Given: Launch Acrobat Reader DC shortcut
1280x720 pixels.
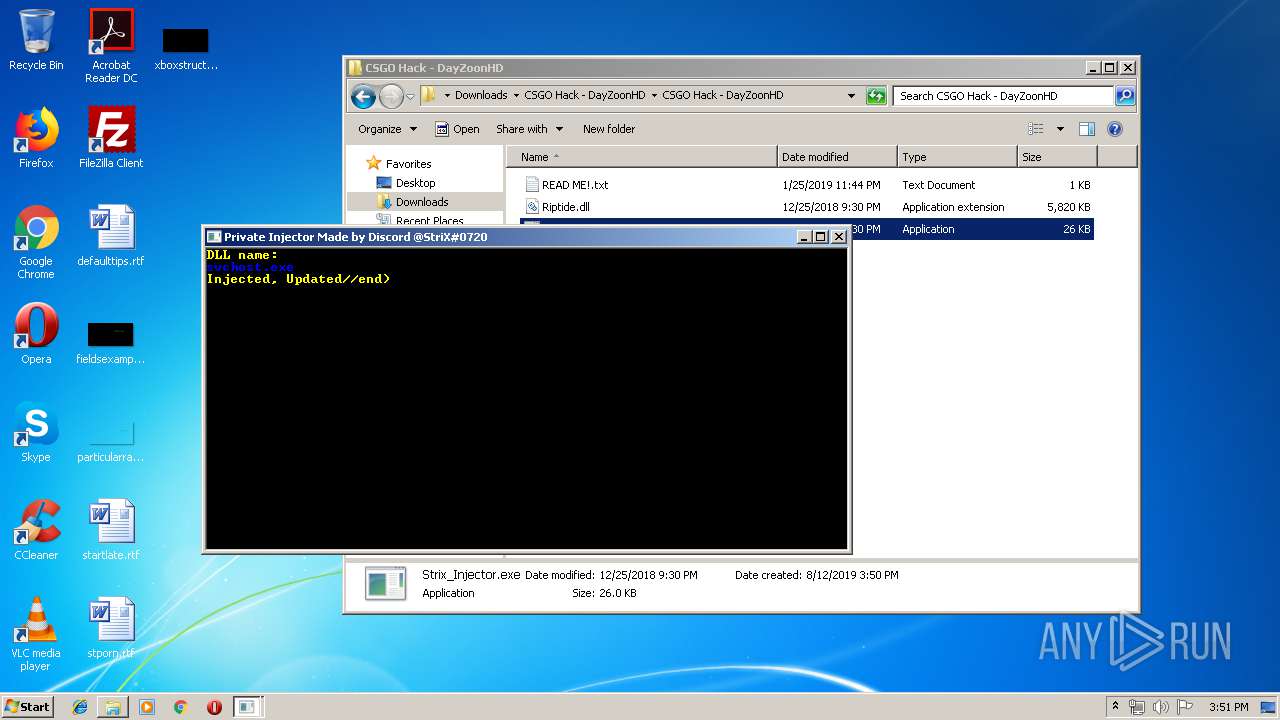Looking at the screenshot, I should (111, 46).
